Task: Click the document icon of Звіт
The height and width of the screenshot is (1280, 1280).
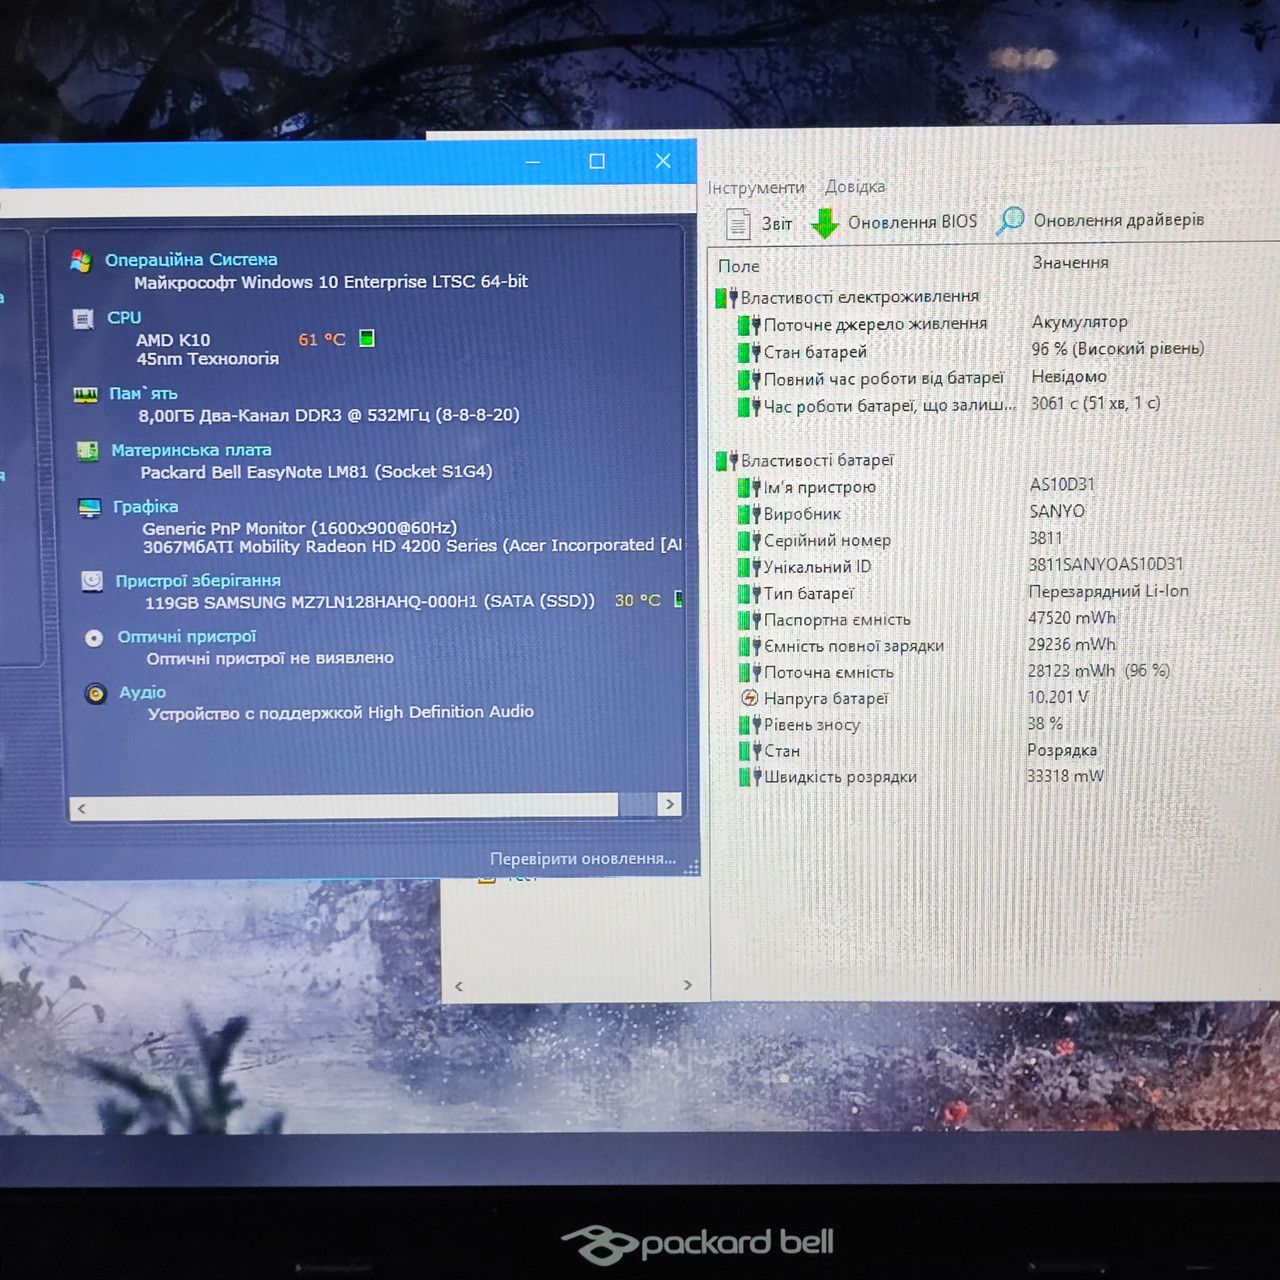Action: click(x=738, y=224)
